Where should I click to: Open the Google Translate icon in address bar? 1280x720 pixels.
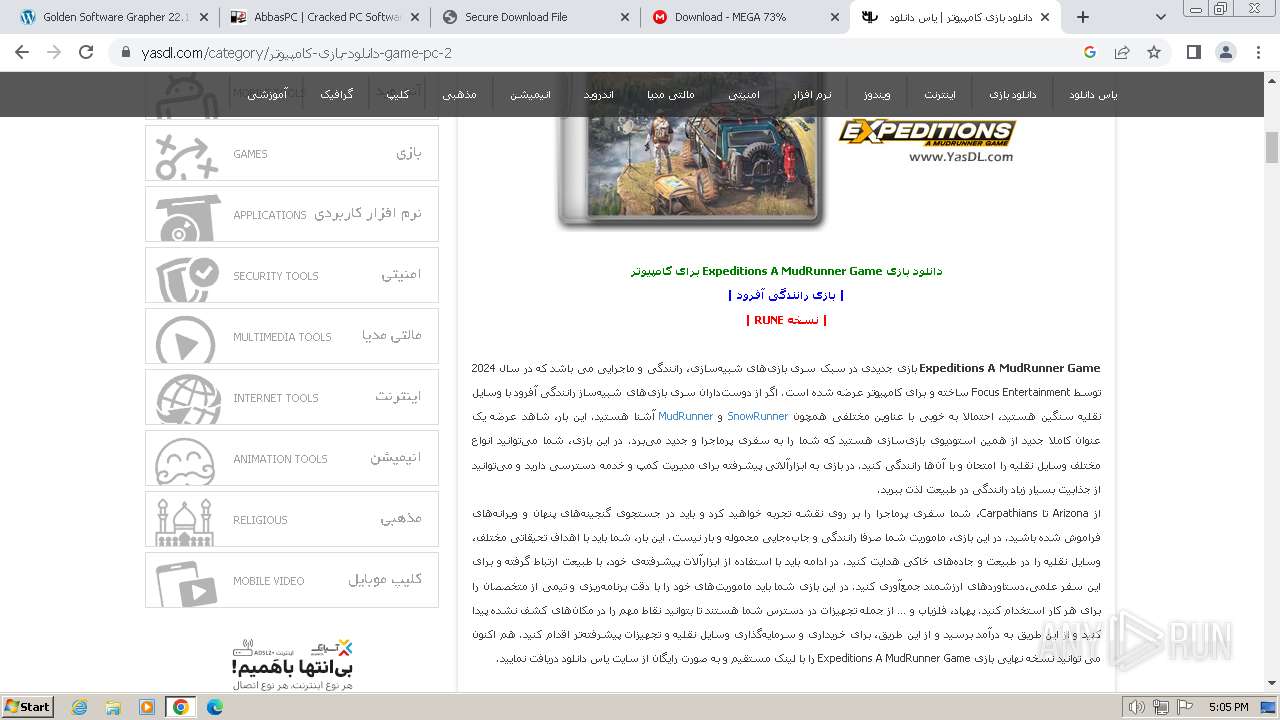tap(1090, 52)
